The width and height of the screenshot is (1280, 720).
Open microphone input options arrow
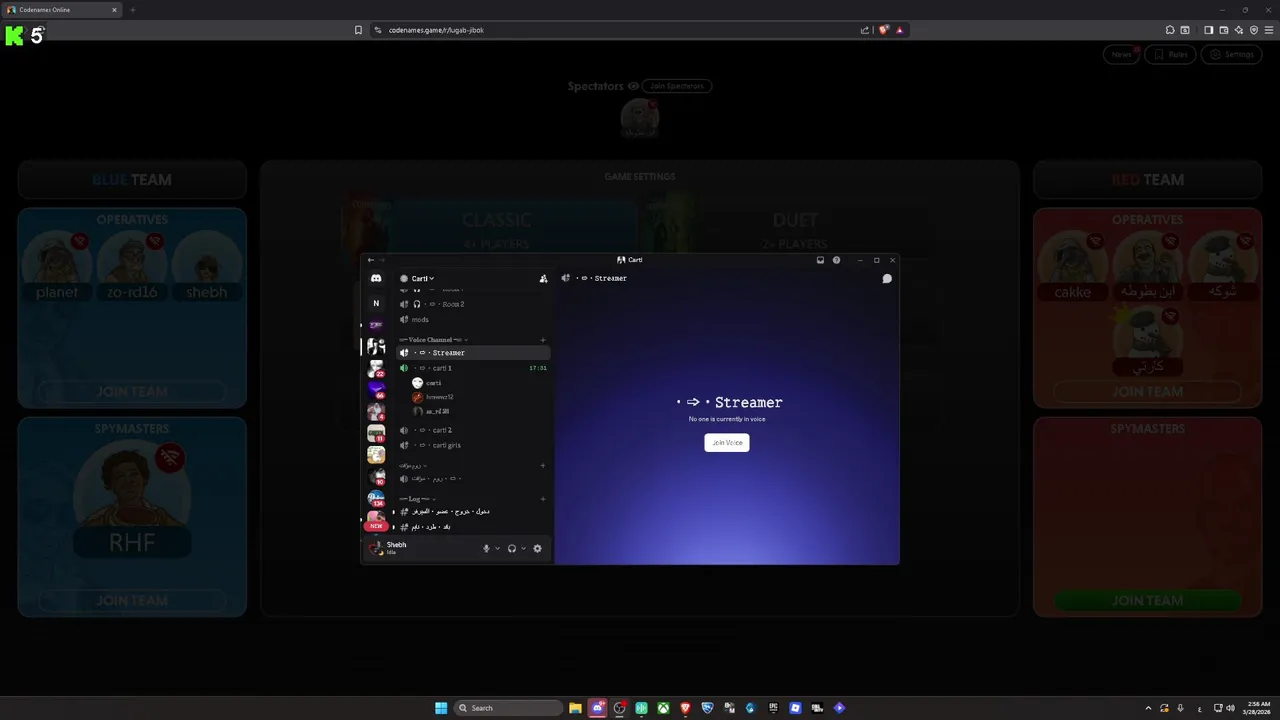click(497, 548)
